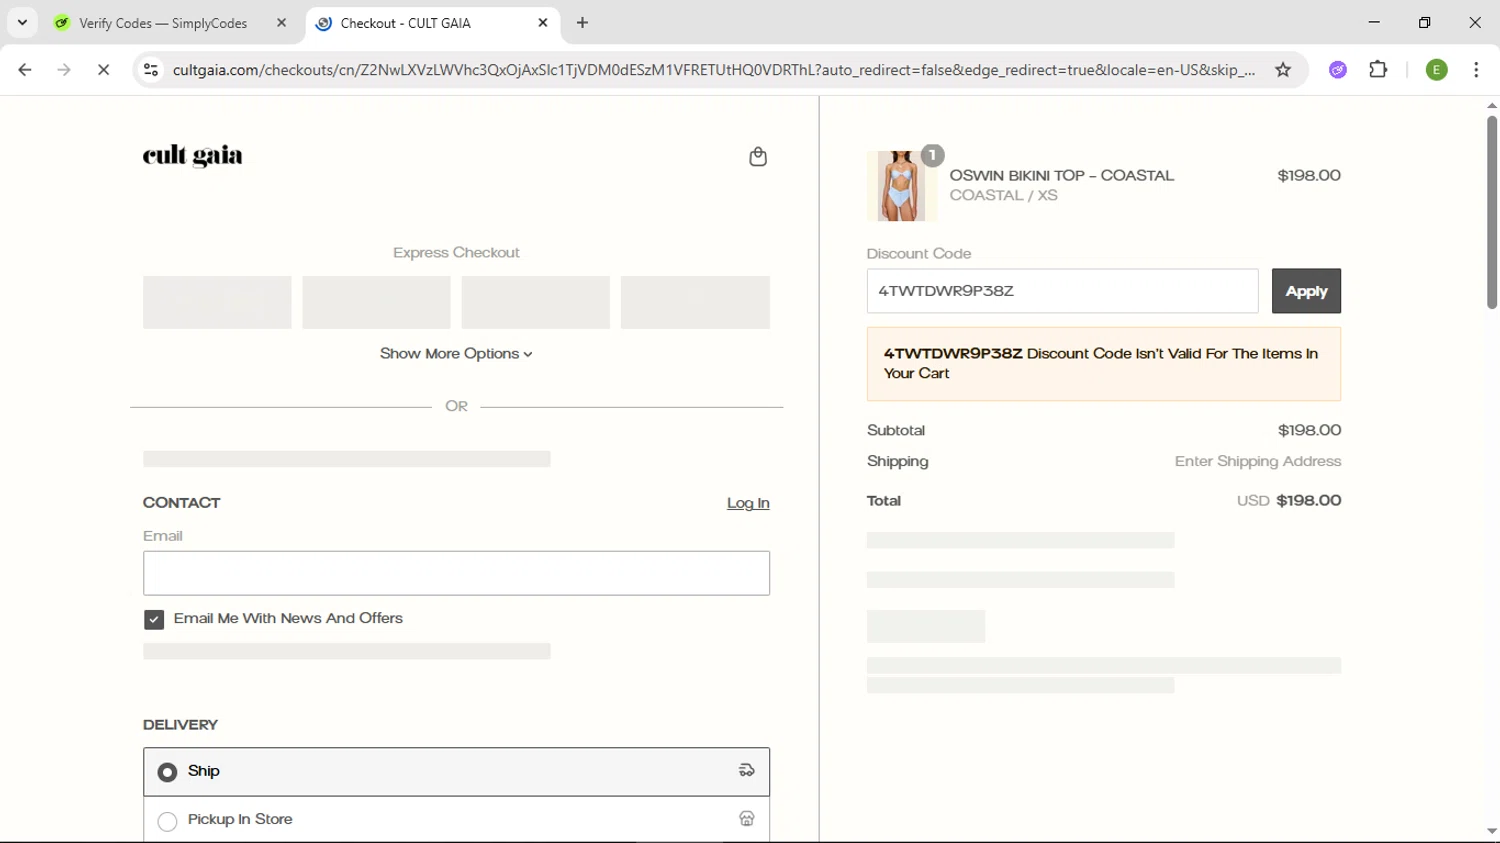The width and height of the screenshot is (1500, 843).
Task: Bookmark this page with the star icon
Action: 1283,70
